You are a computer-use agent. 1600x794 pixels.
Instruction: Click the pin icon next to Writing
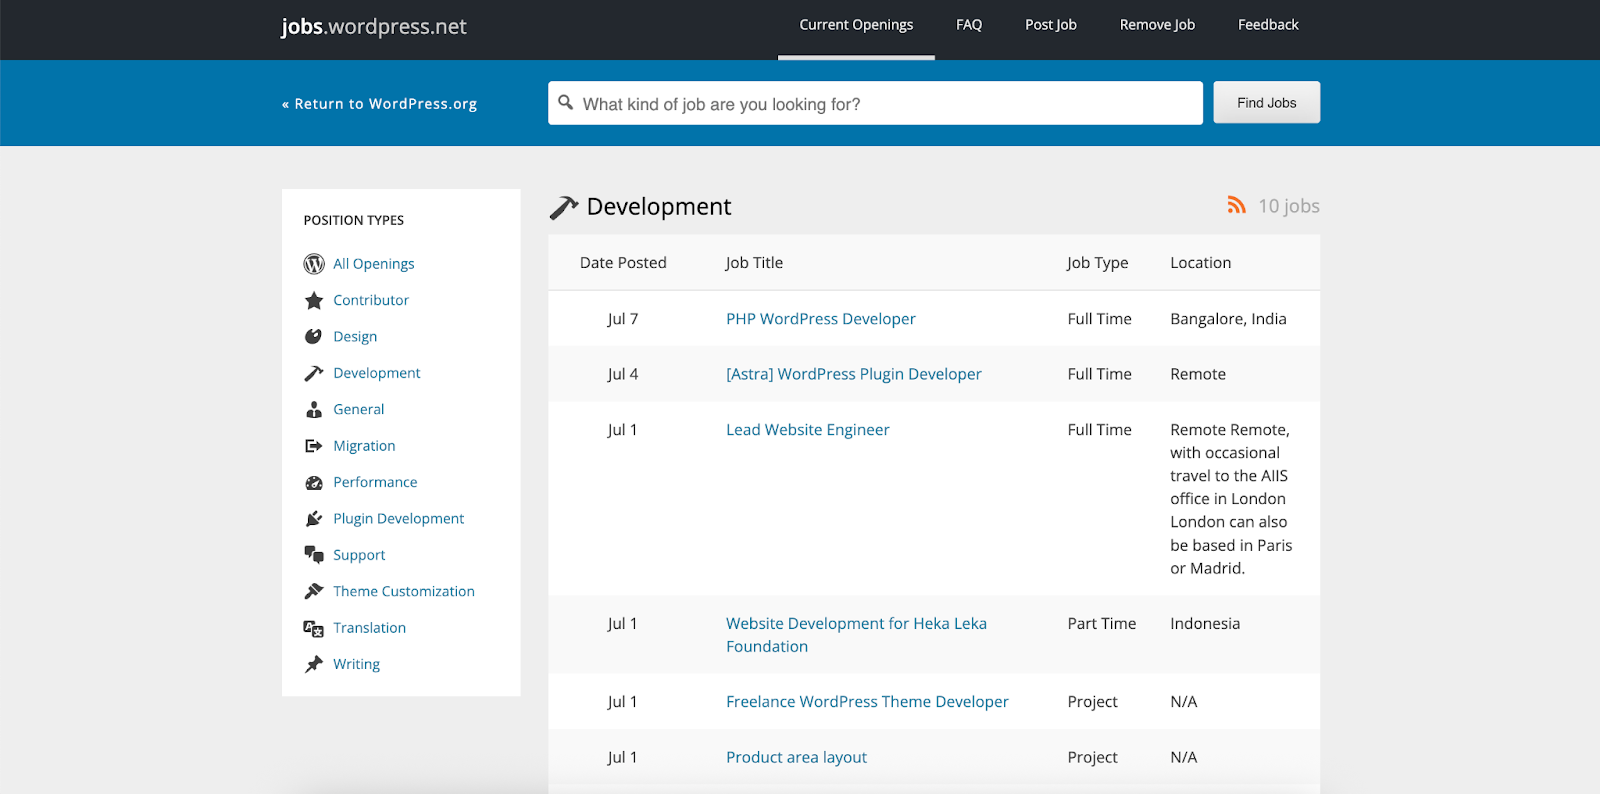[314, 664]
